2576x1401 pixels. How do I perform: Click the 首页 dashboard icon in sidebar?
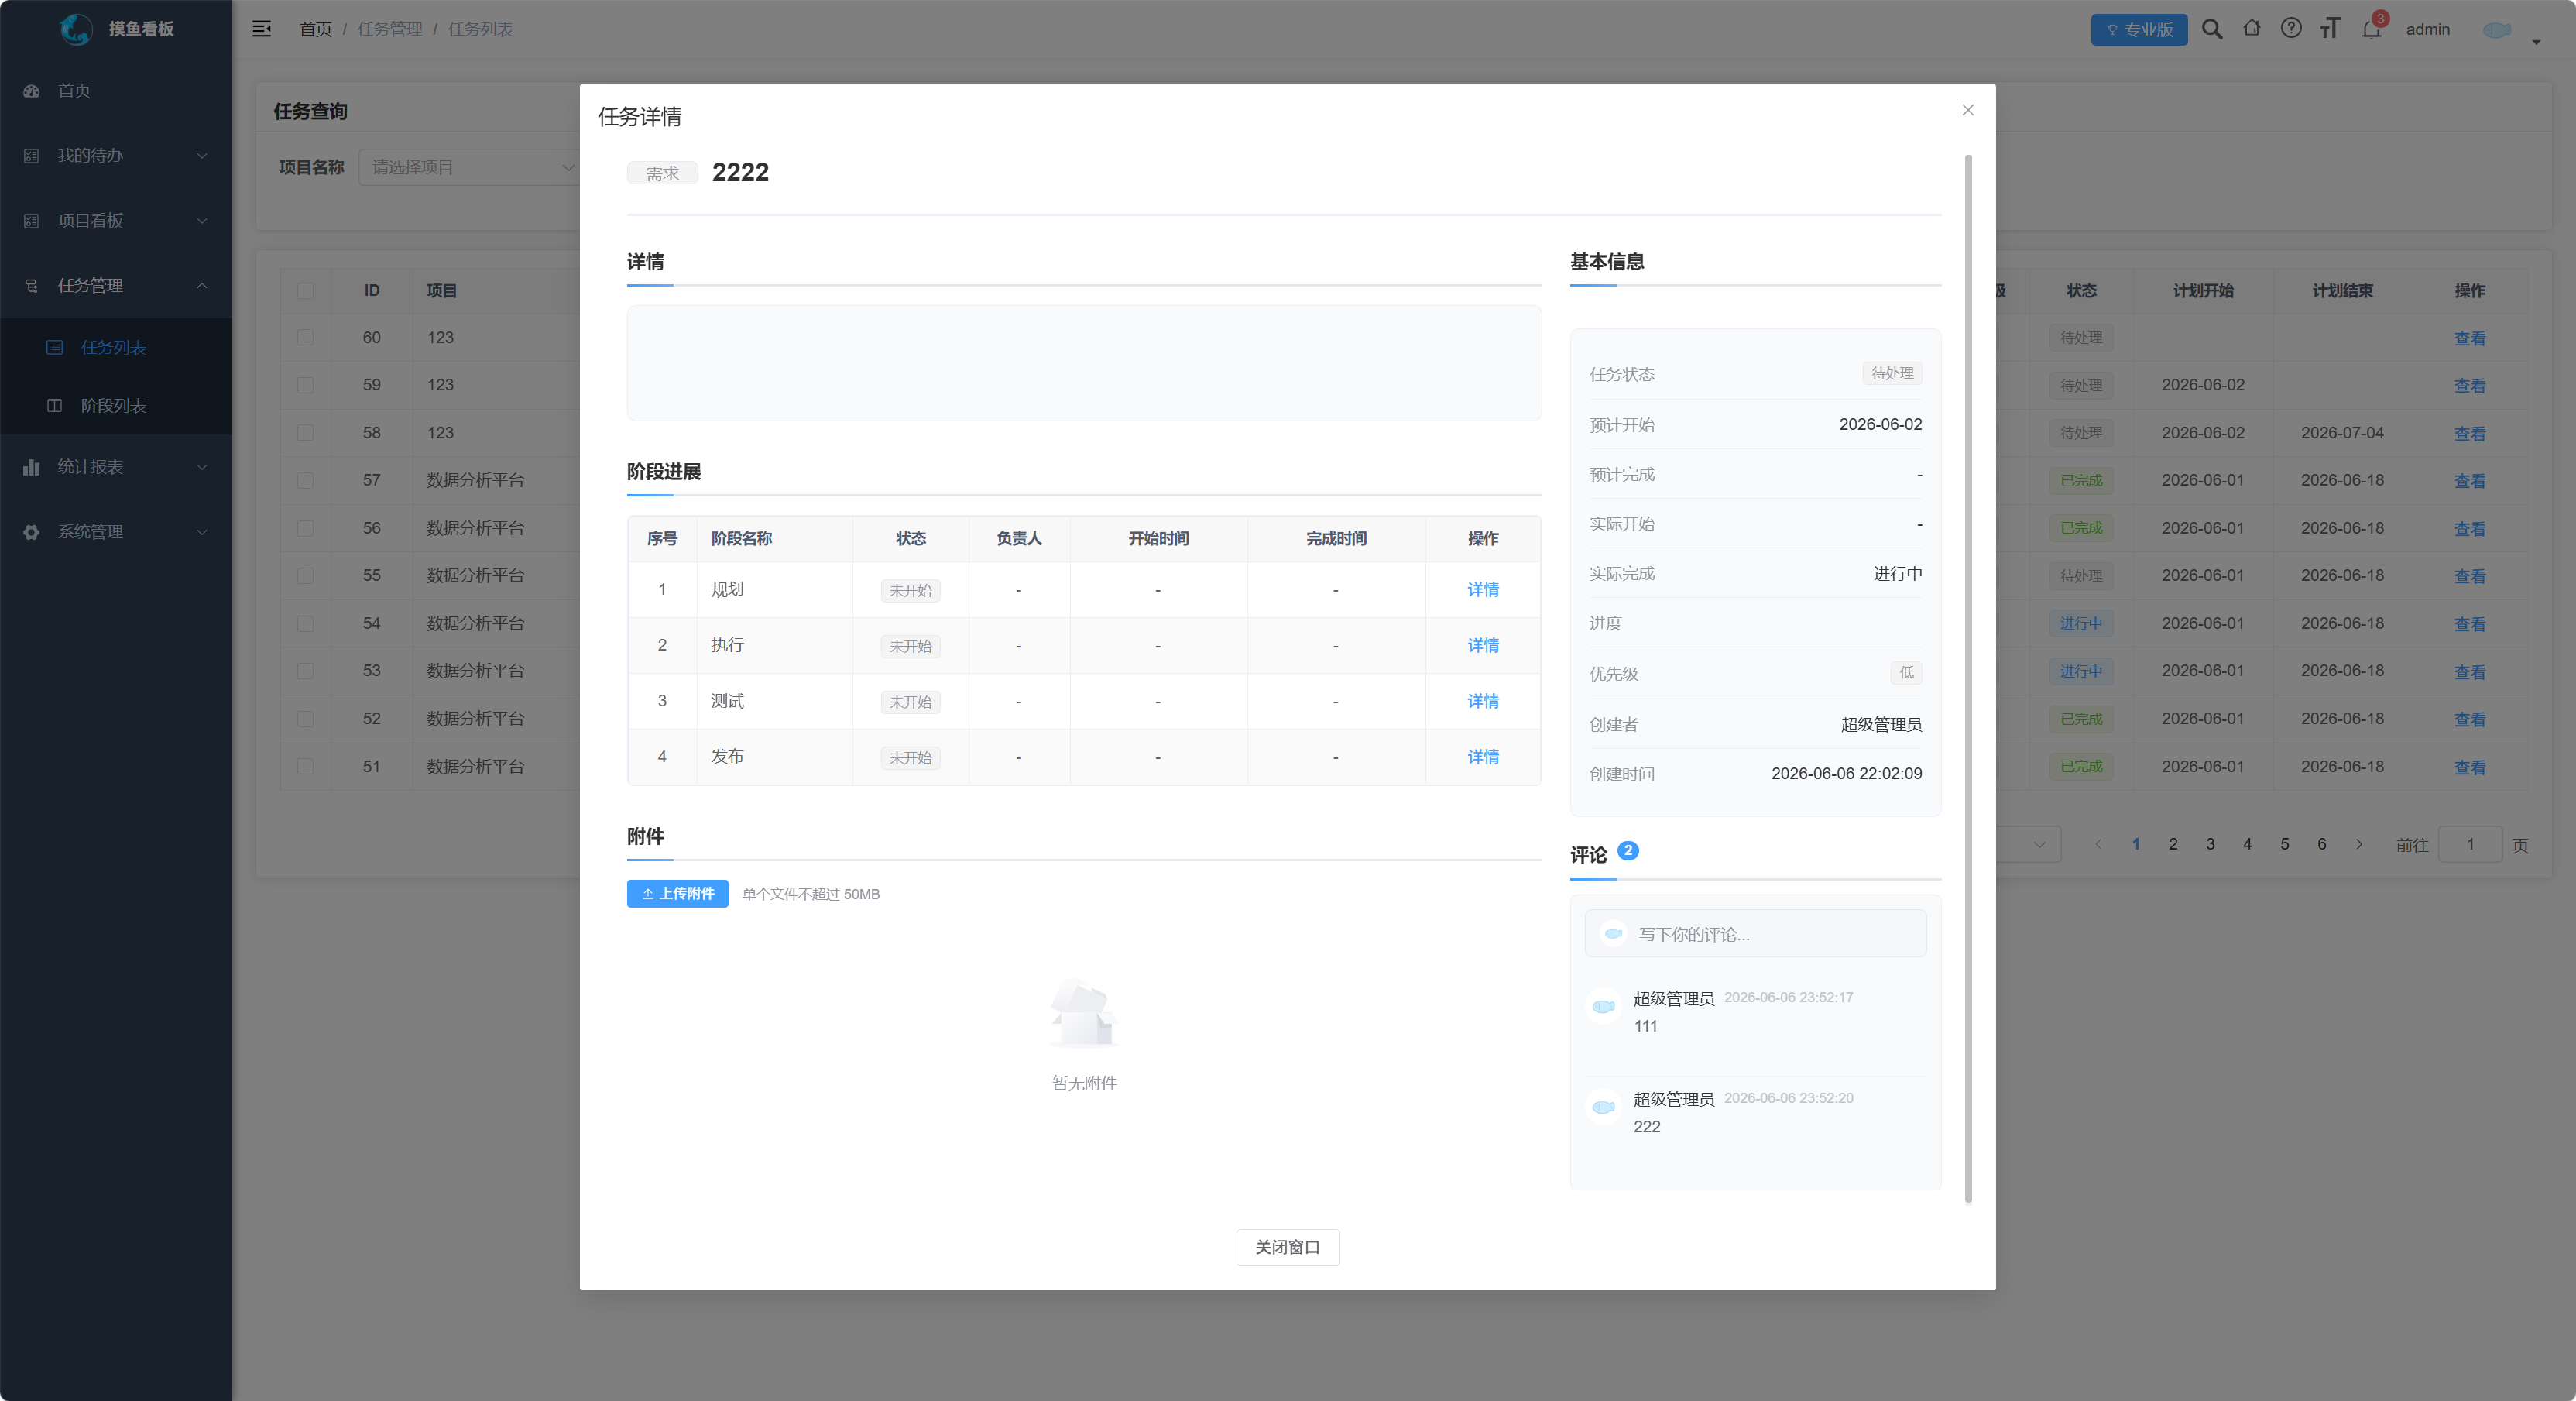pyautogui.click(x=31, y=90)
